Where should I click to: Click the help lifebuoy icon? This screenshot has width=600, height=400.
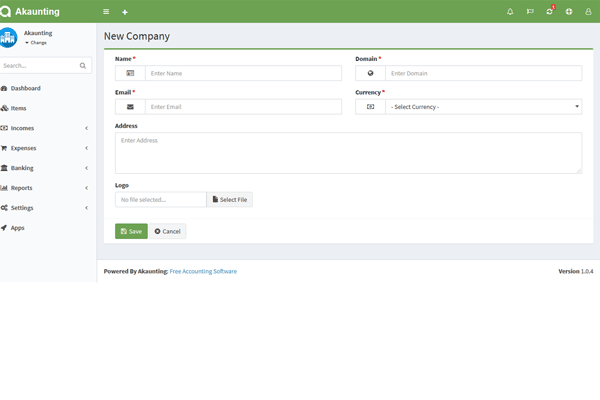tap(569, 12)
